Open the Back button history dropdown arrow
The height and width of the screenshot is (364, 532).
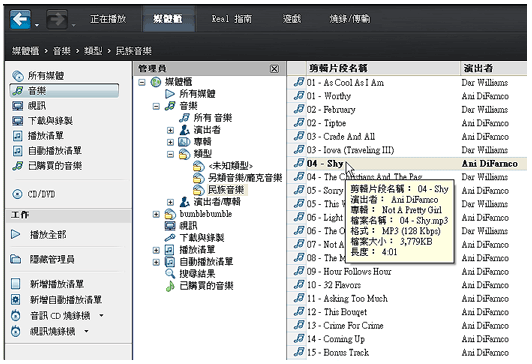(37, 25)
